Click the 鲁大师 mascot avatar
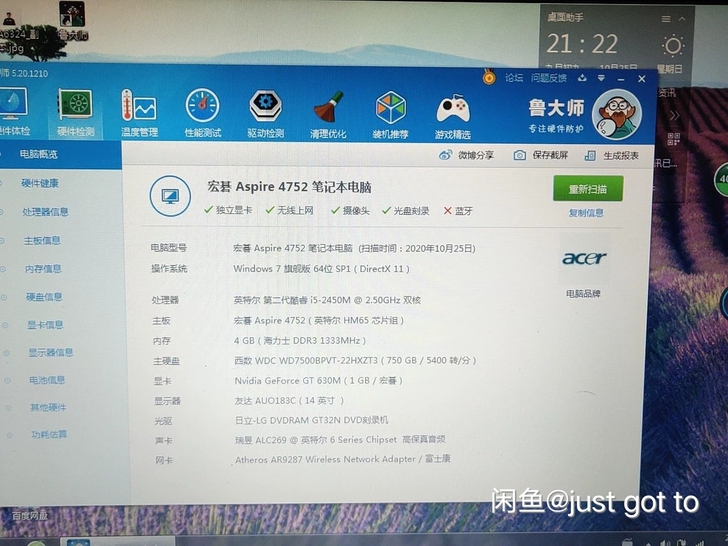 click(x=617, y=114)
